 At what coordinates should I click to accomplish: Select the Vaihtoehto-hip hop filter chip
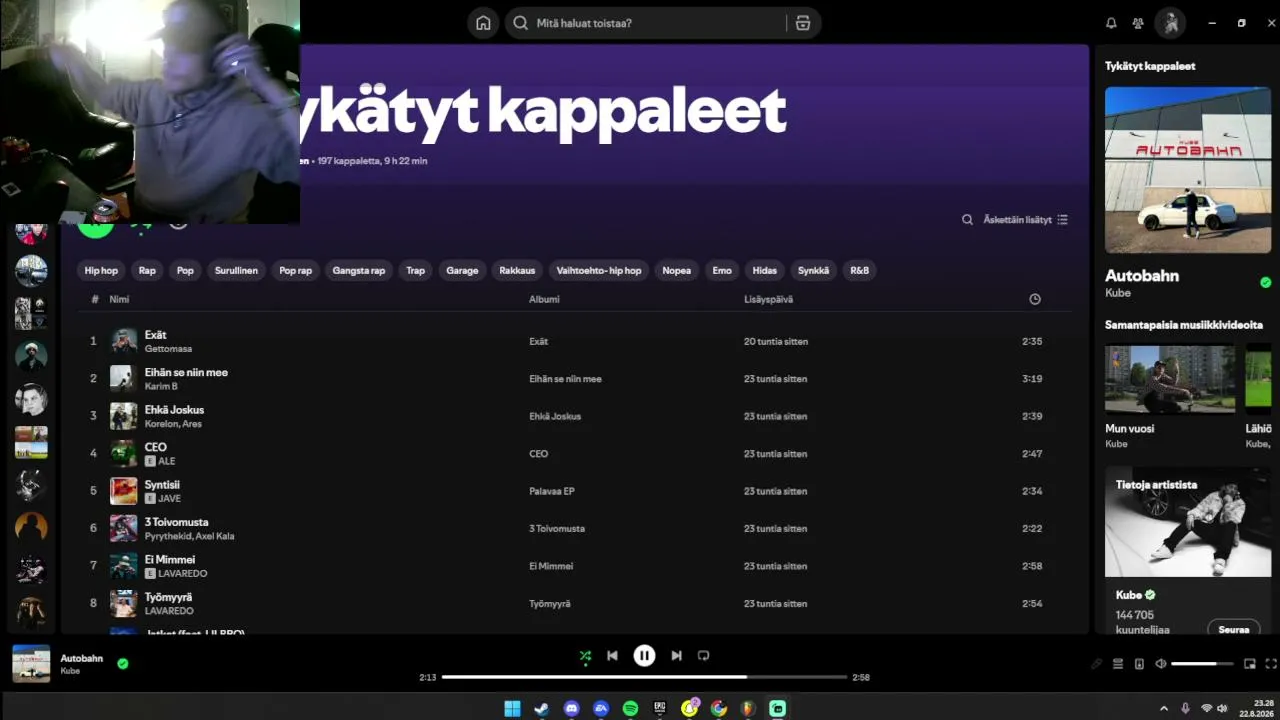[x=599, y=270]
